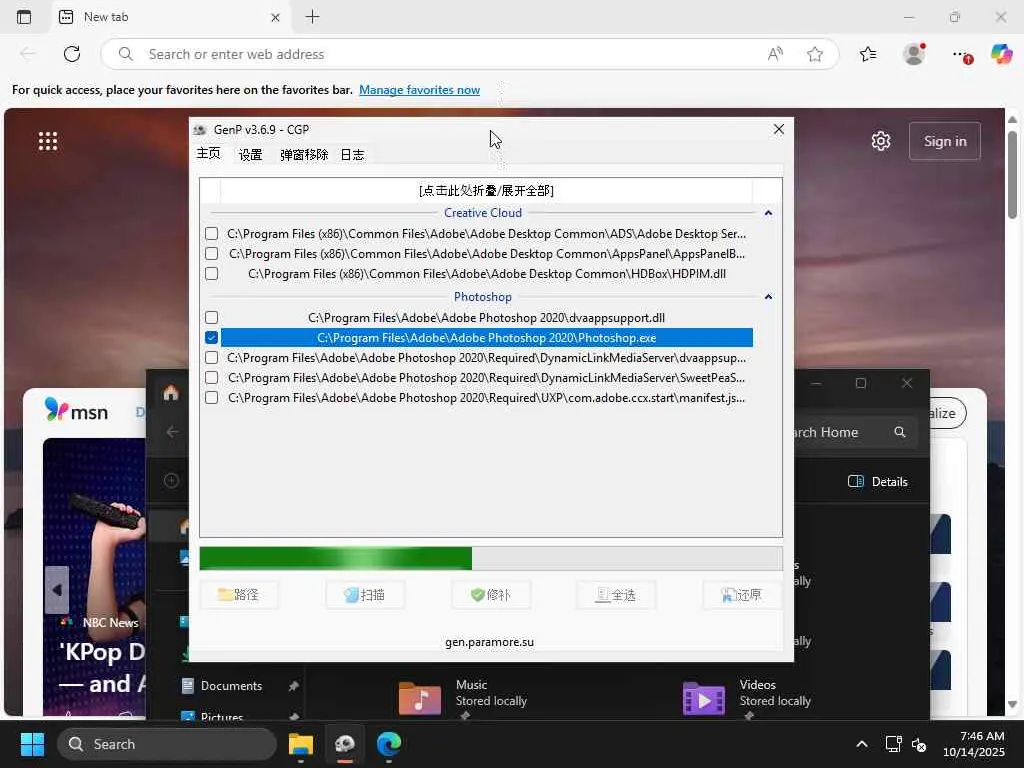Click File Explorer search magnifier
The image size is (1024, 768).
[900, 432]
